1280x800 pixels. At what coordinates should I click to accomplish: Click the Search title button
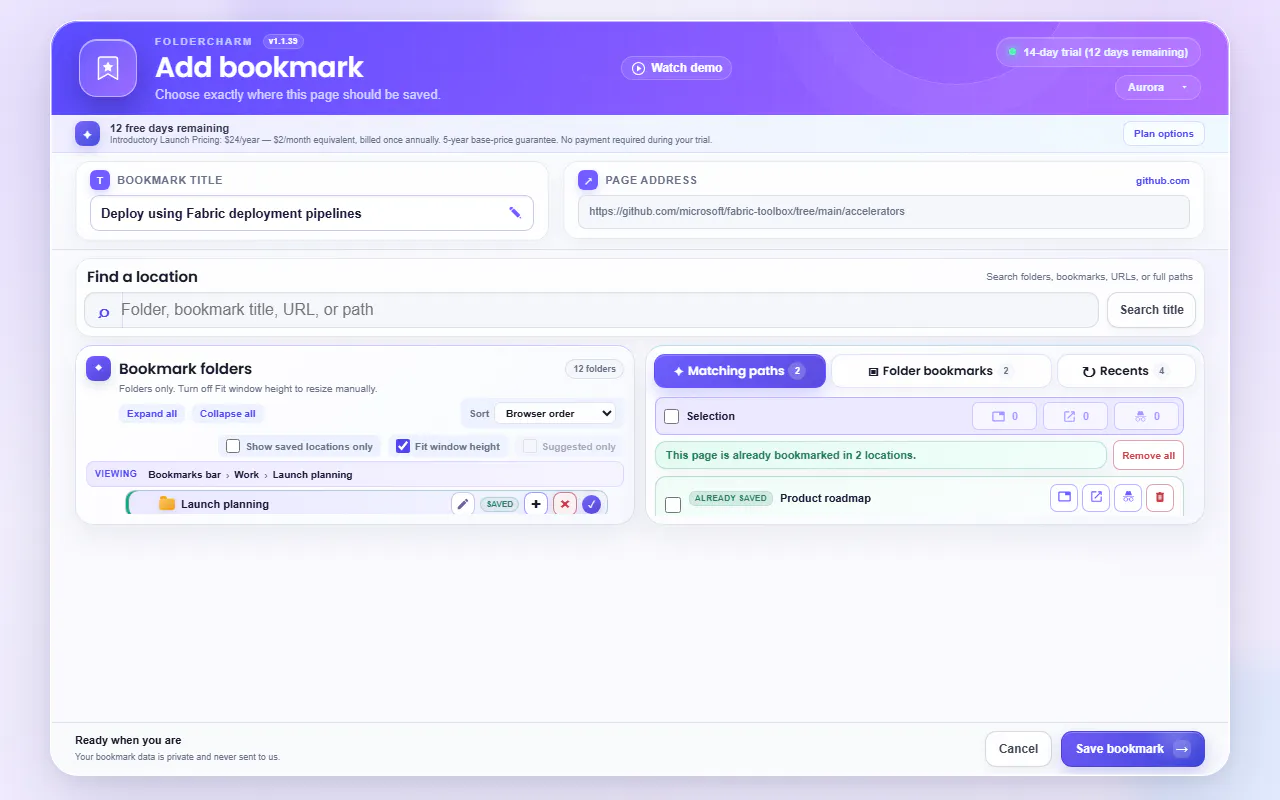1151,310
